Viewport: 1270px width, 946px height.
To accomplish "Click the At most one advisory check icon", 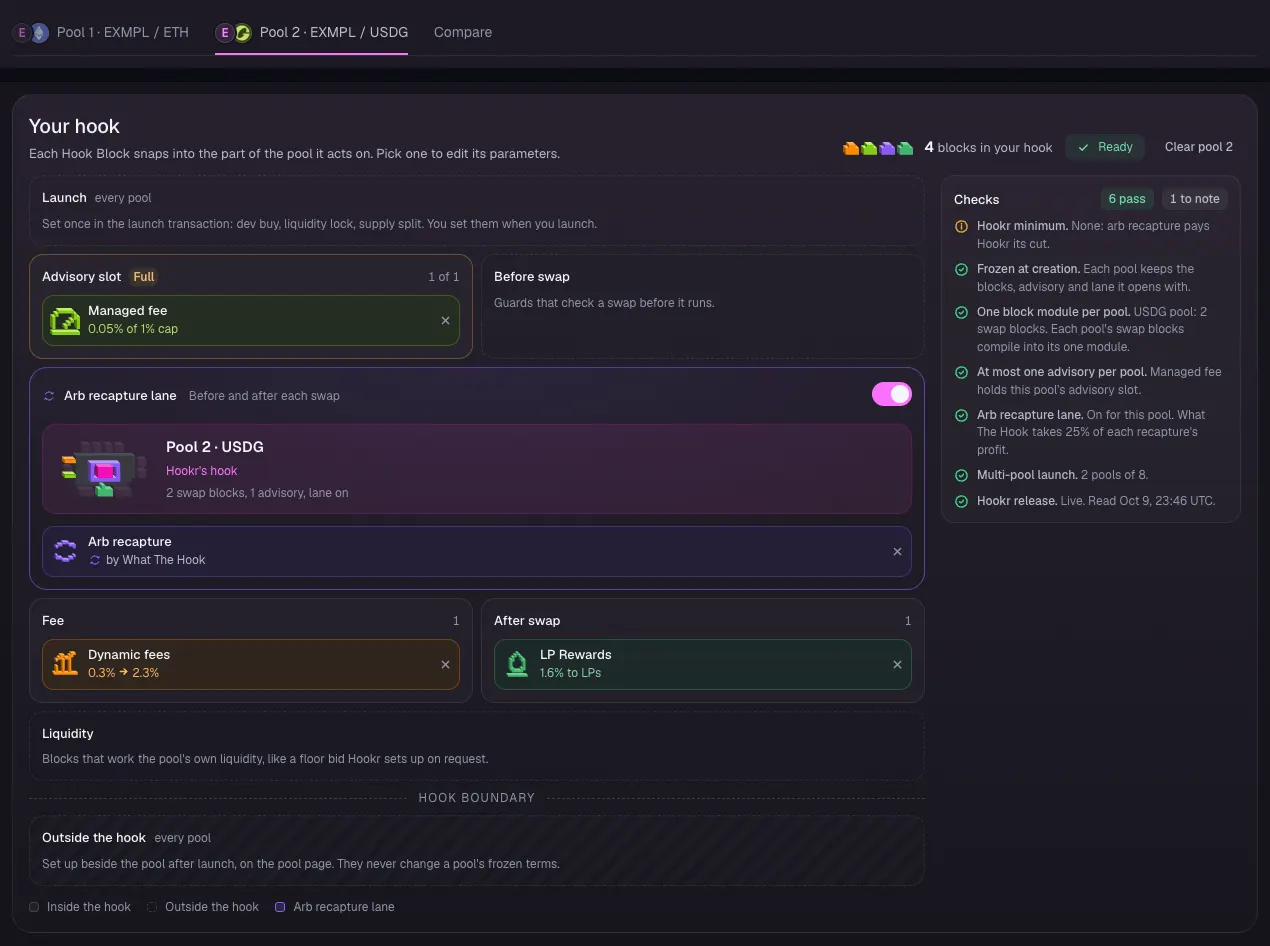I will (961, 373).
